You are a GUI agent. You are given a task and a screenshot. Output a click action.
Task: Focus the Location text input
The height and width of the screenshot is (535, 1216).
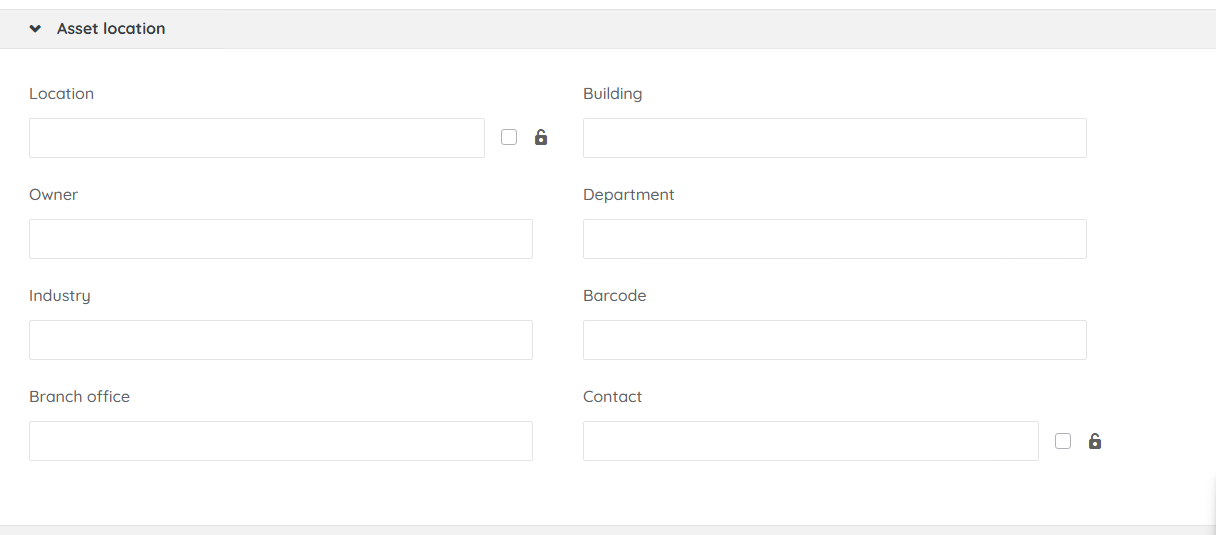(257, 138)
